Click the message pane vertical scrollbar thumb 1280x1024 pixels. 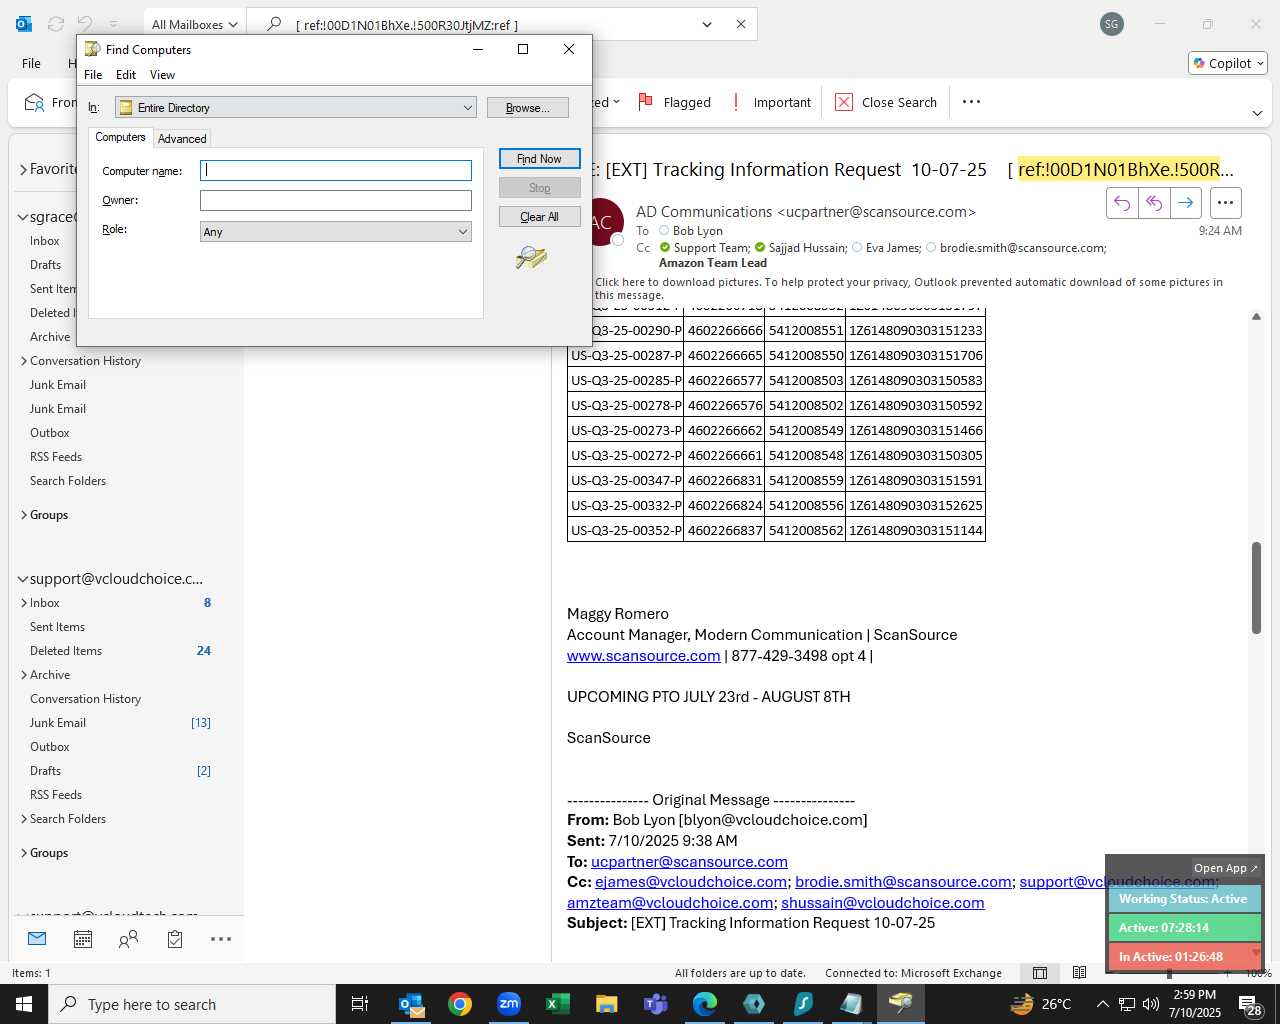coord(1256,587)
